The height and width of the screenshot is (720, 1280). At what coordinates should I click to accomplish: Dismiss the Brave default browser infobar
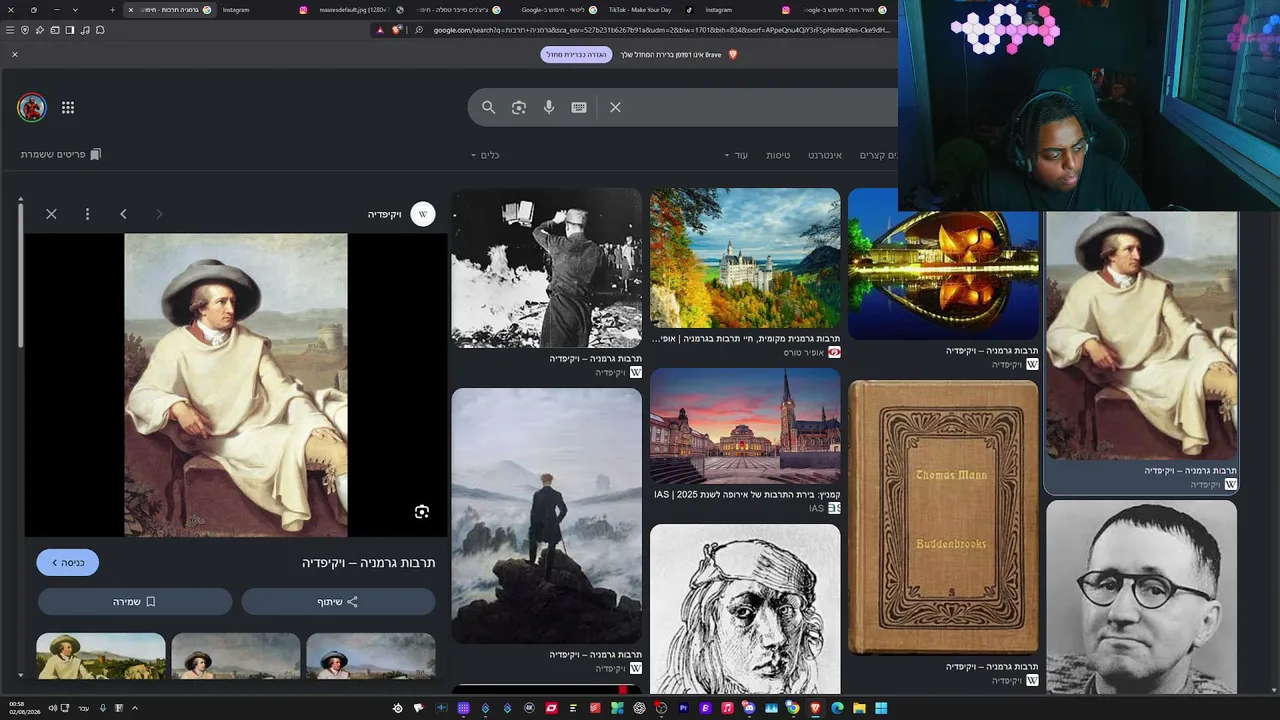pos(15,54)
